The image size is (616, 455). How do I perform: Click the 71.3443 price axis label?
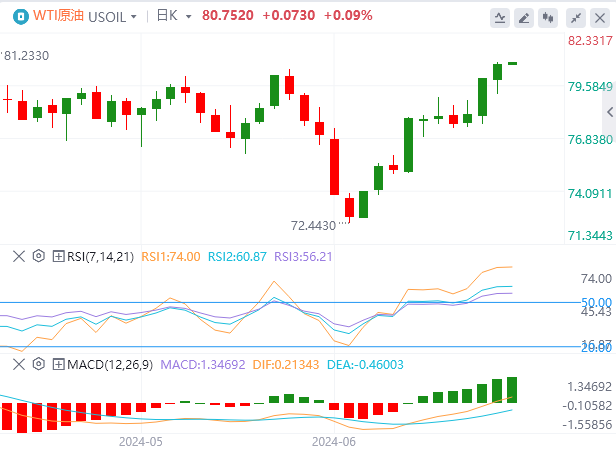(590, 235)
